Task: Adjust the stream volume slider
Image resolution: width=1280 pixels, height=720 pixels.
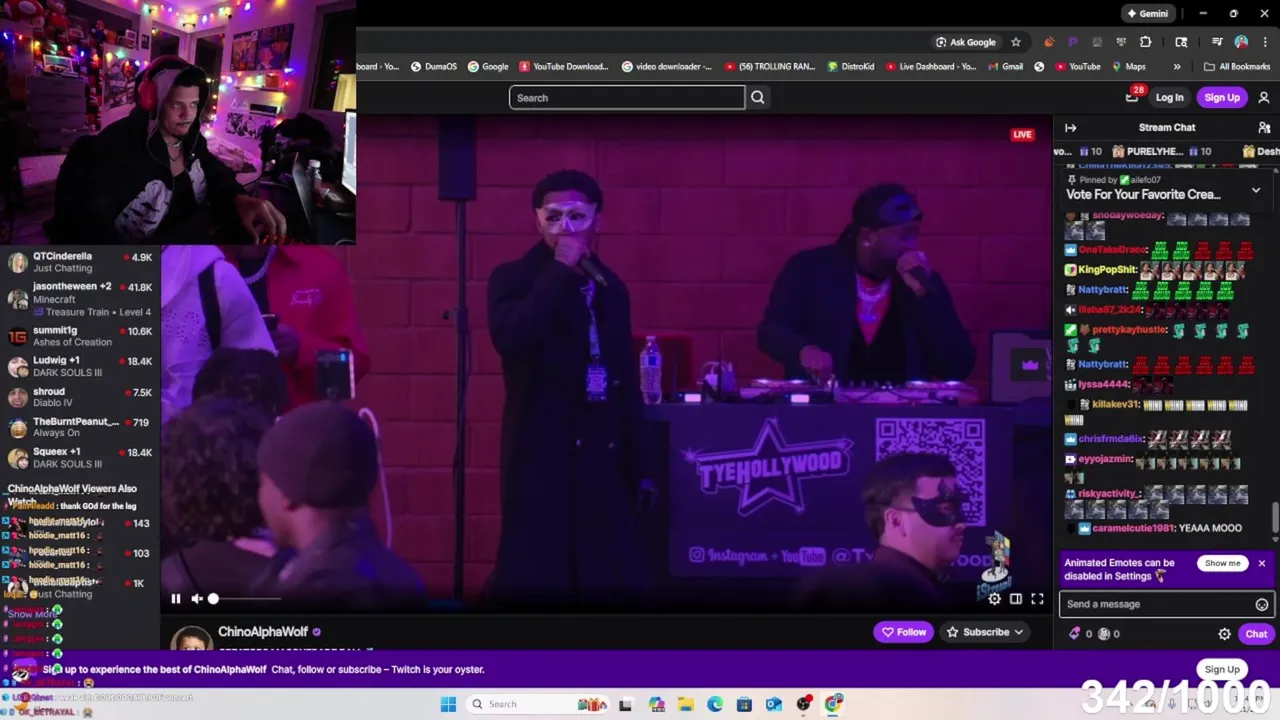Action: pyautogui.click(x=244, y=599)
